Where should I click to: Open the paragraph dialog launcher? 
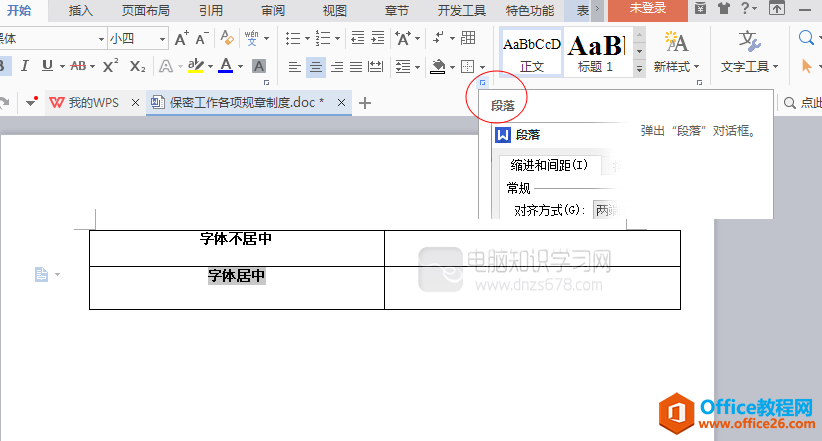(x=482, y=82)
